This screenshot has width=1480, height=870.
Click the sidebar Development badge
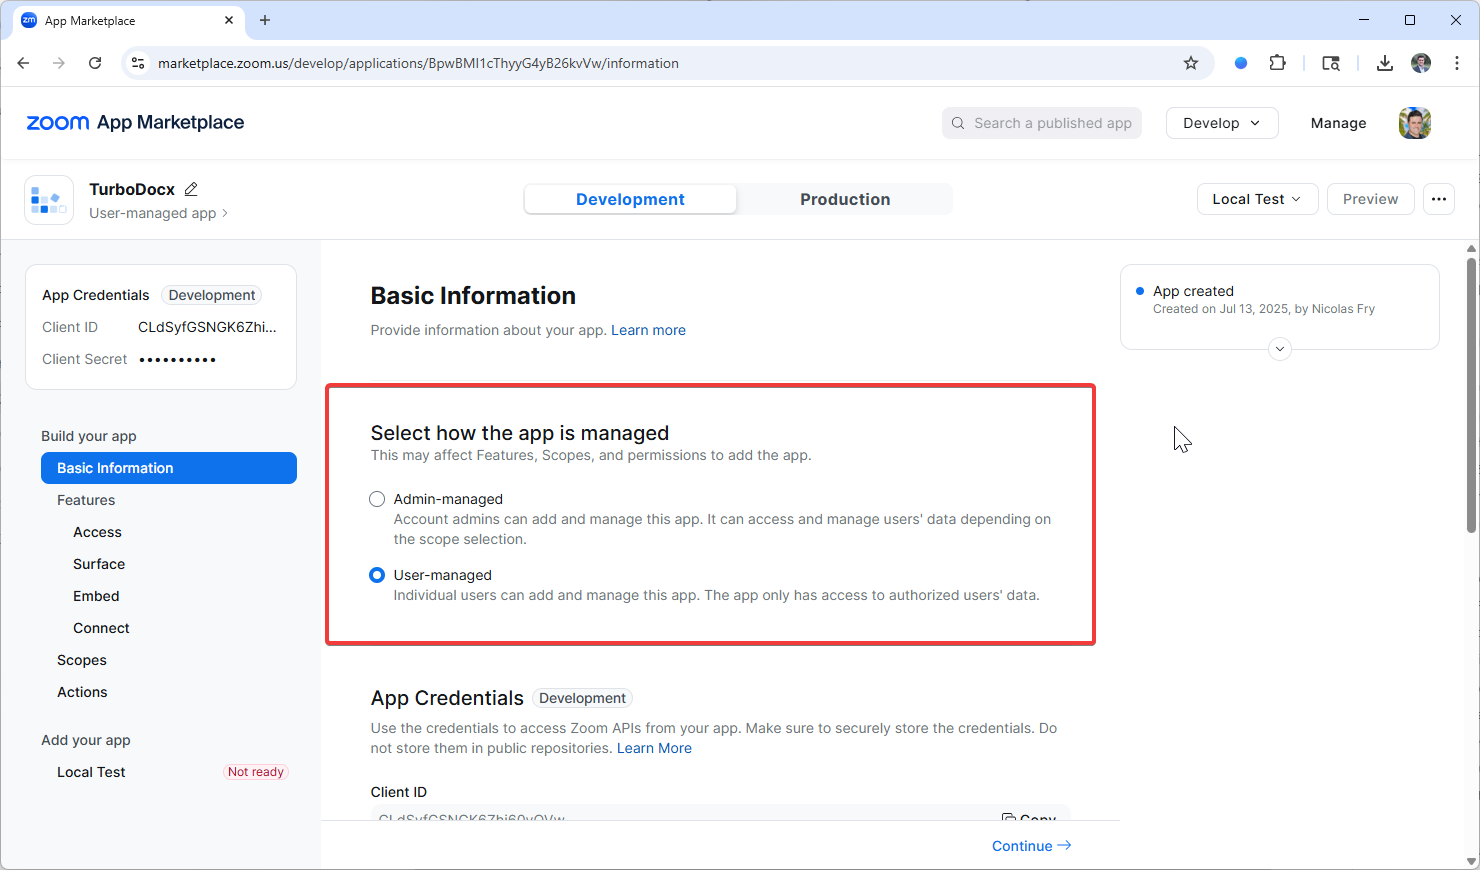[212, 295]
